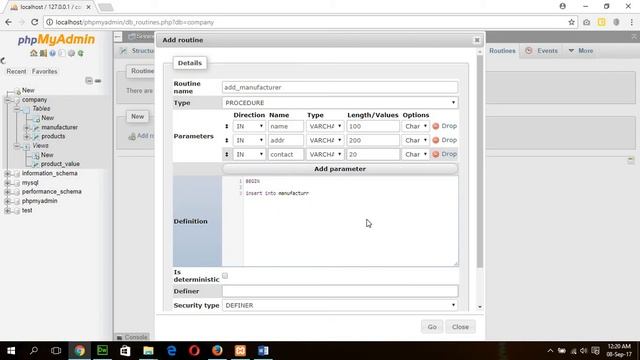Click the phpMyAdmin home icon
The width and height of the screenshot is (640, 360).
(34, 53)
